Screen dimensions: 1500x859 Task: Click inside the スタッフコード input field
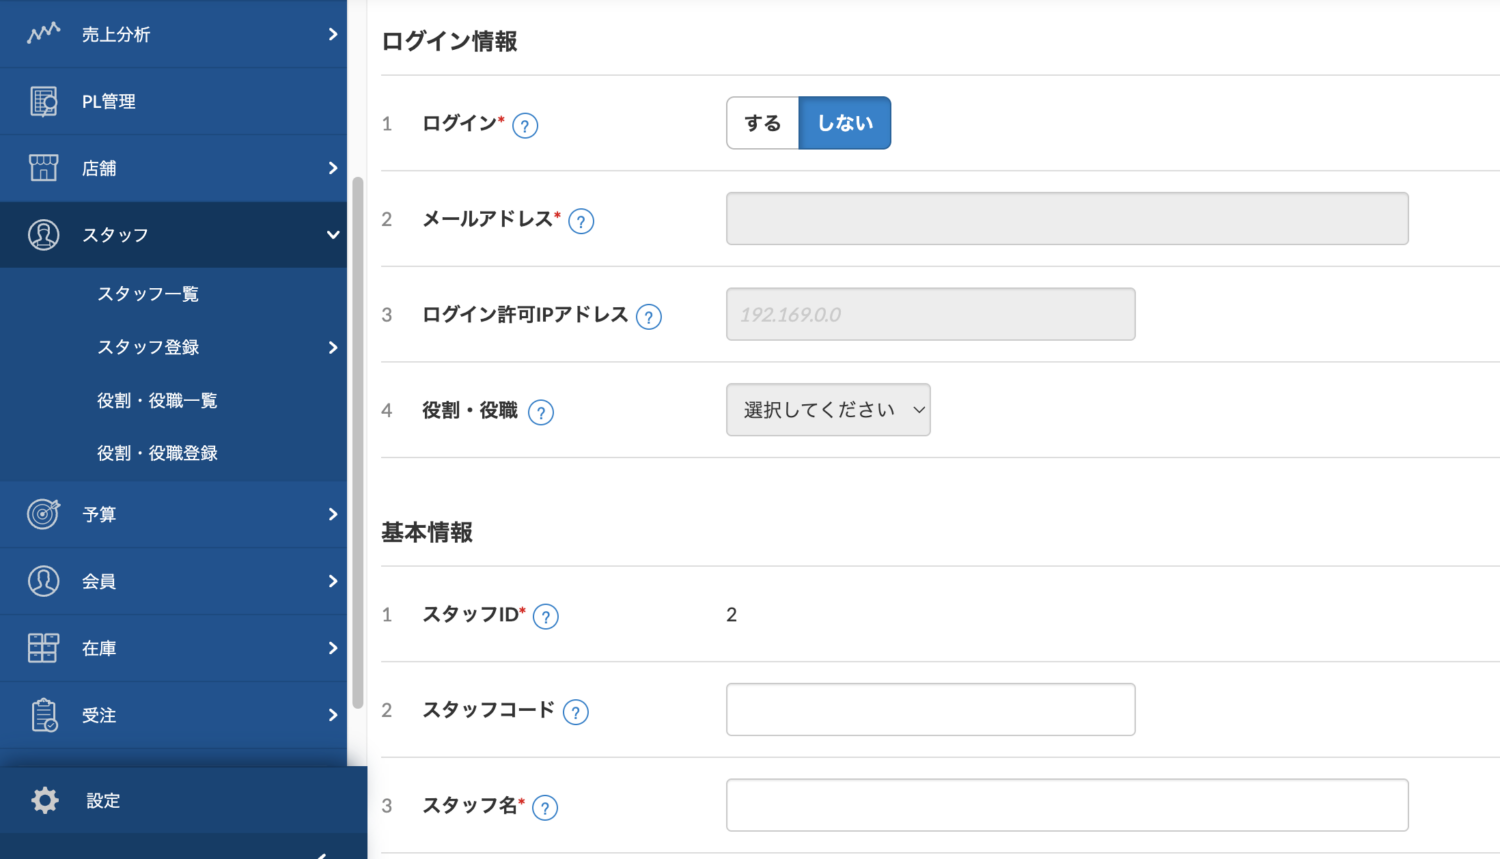coord(929,709)
